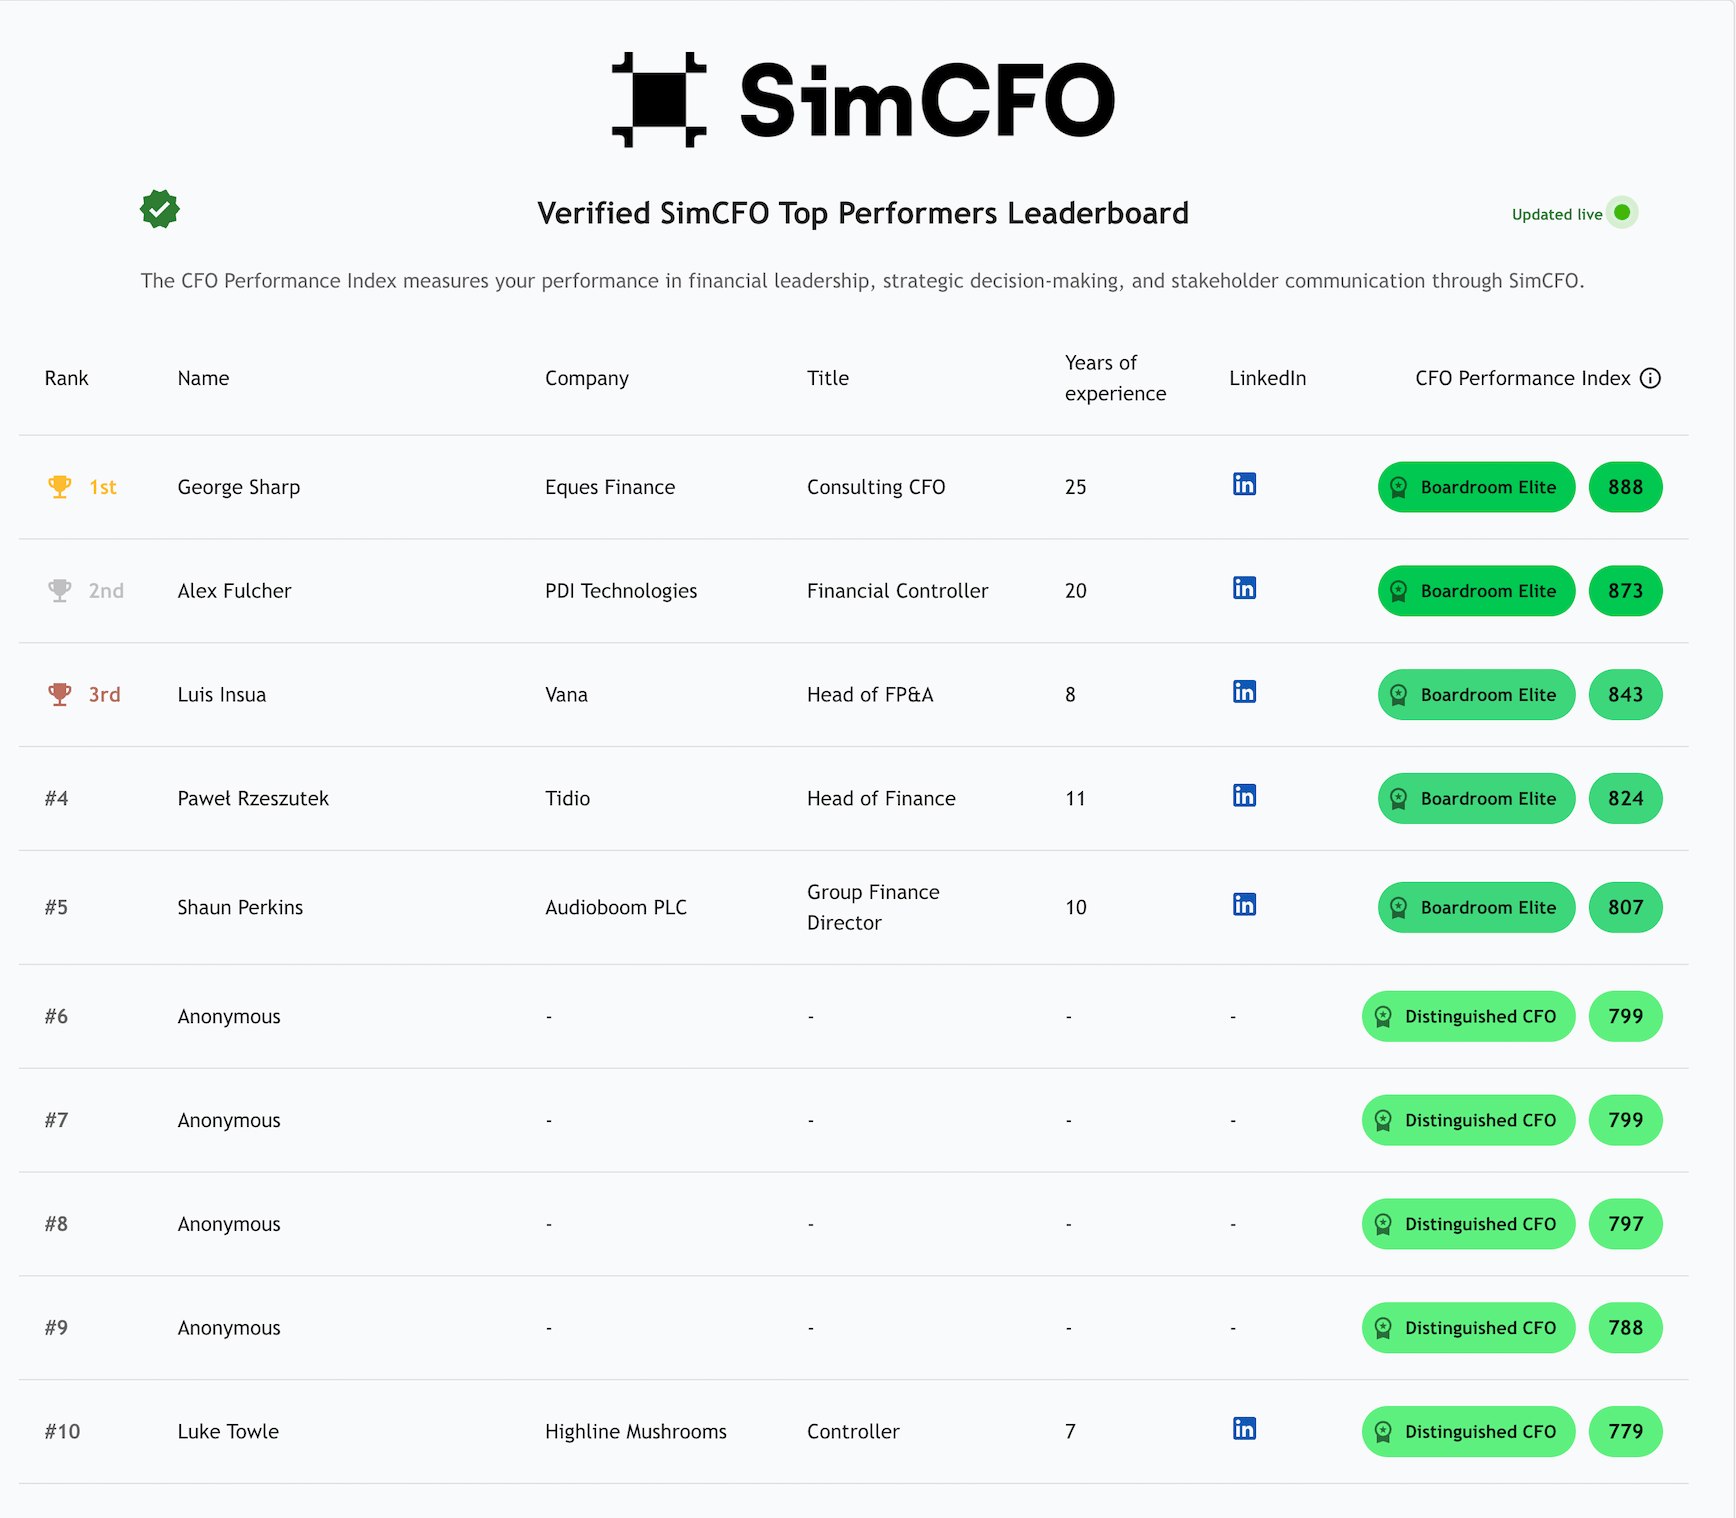
Task: Click the 807 score pill
Action: 1626,908
